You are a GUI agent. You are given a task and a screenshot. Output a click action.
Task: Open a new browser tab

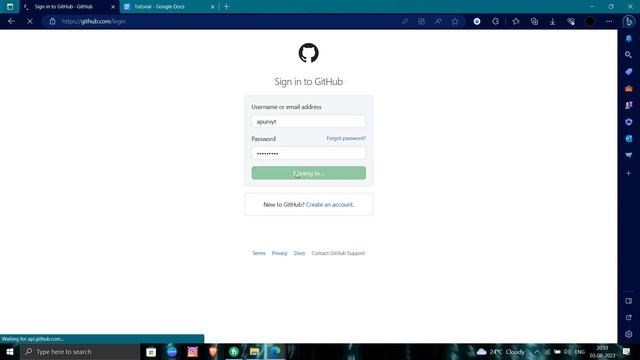(x=227, y=7)
